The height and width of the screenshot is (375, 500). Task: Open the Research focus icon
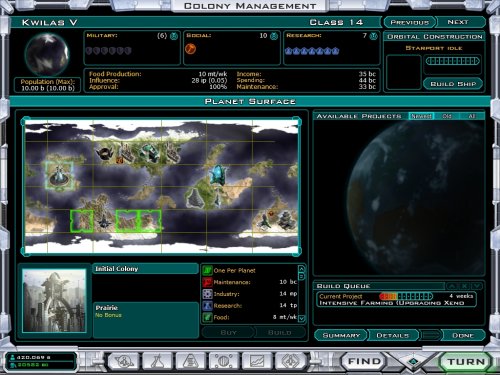pyautogui.click(x=374, y=36)
